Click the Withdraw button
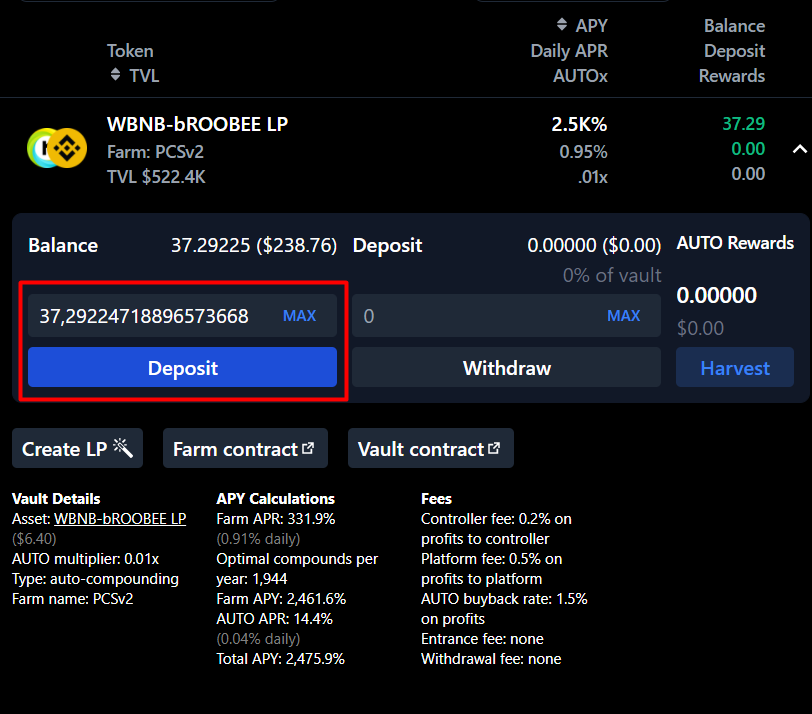 [506, 367]
